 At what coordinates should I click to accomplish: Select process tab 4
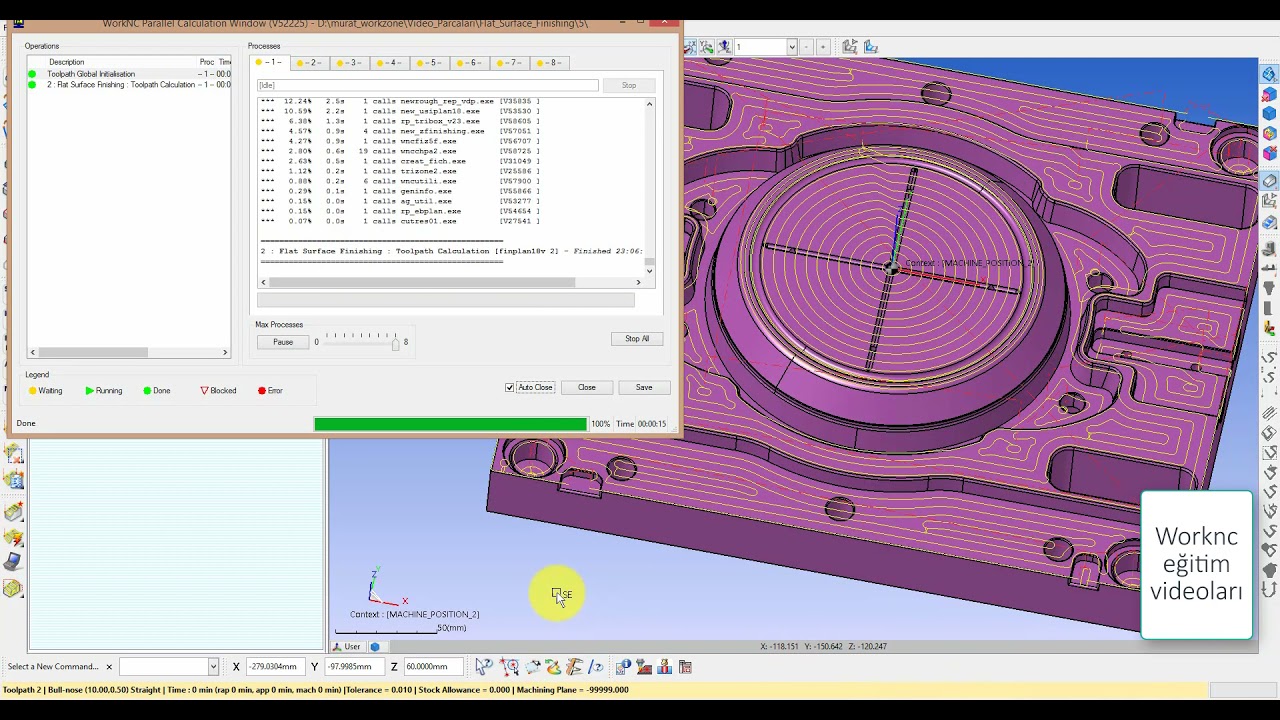coord(390,63)
